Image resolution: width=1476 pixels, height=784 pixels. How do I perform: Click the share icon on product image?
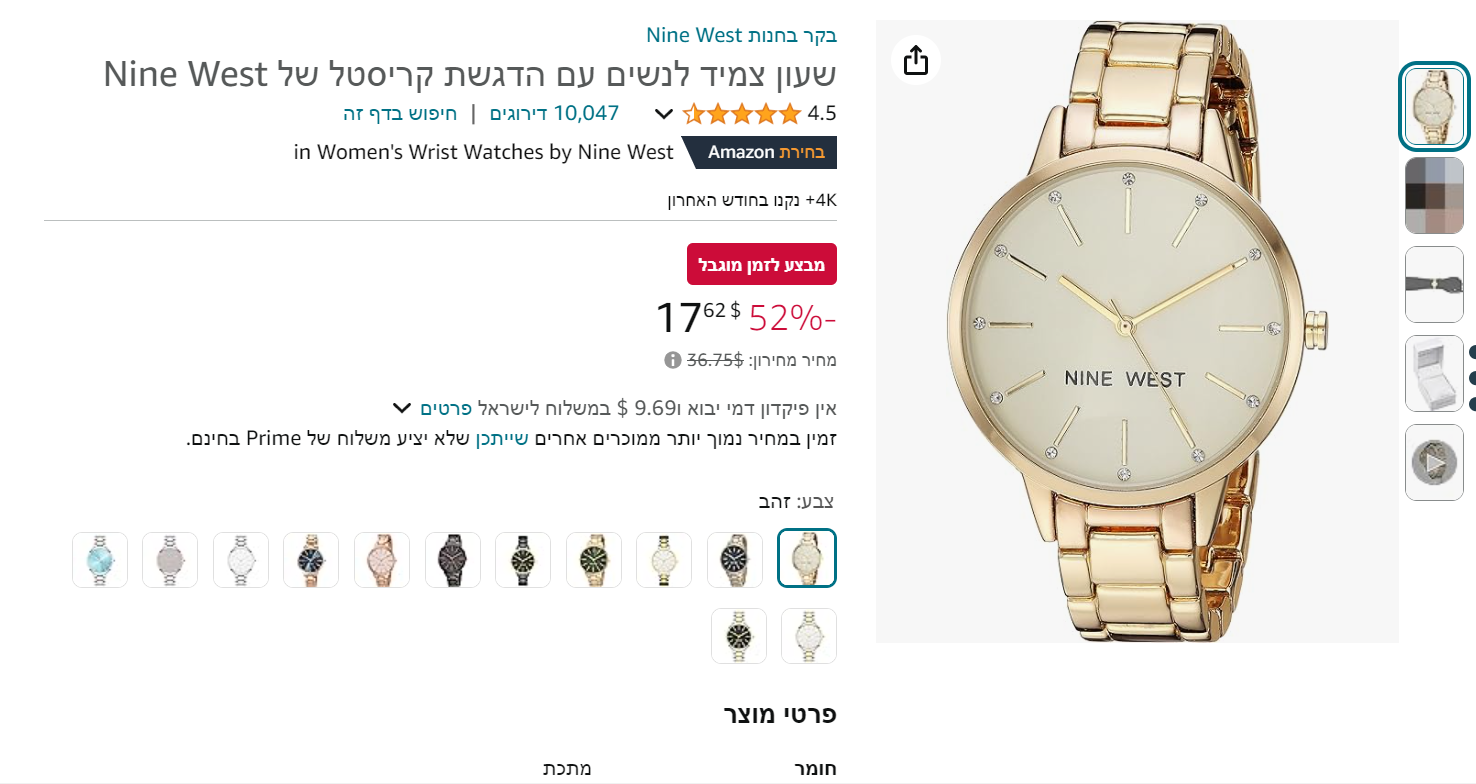[x=916, y=61]
